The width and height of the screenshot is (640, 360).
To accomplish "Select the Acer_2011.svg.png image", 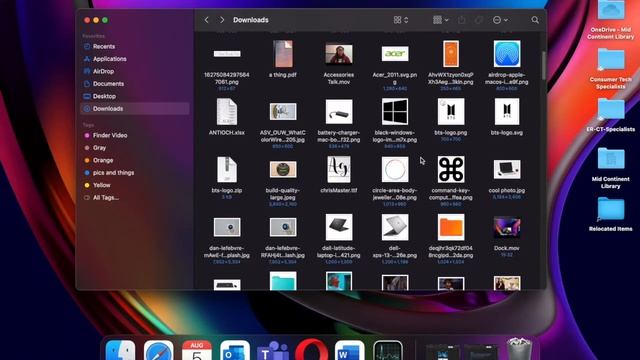I will [395, 53].
